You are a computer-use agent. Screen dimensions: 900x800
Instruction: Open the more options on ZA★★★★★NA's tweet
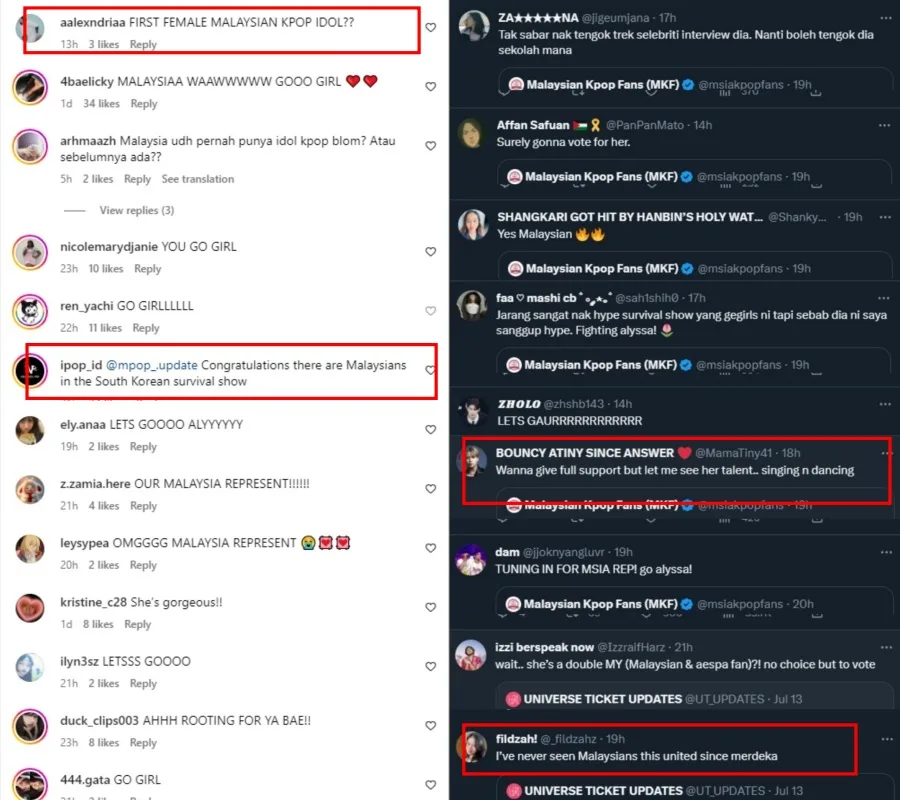click(x=884, y=18)
